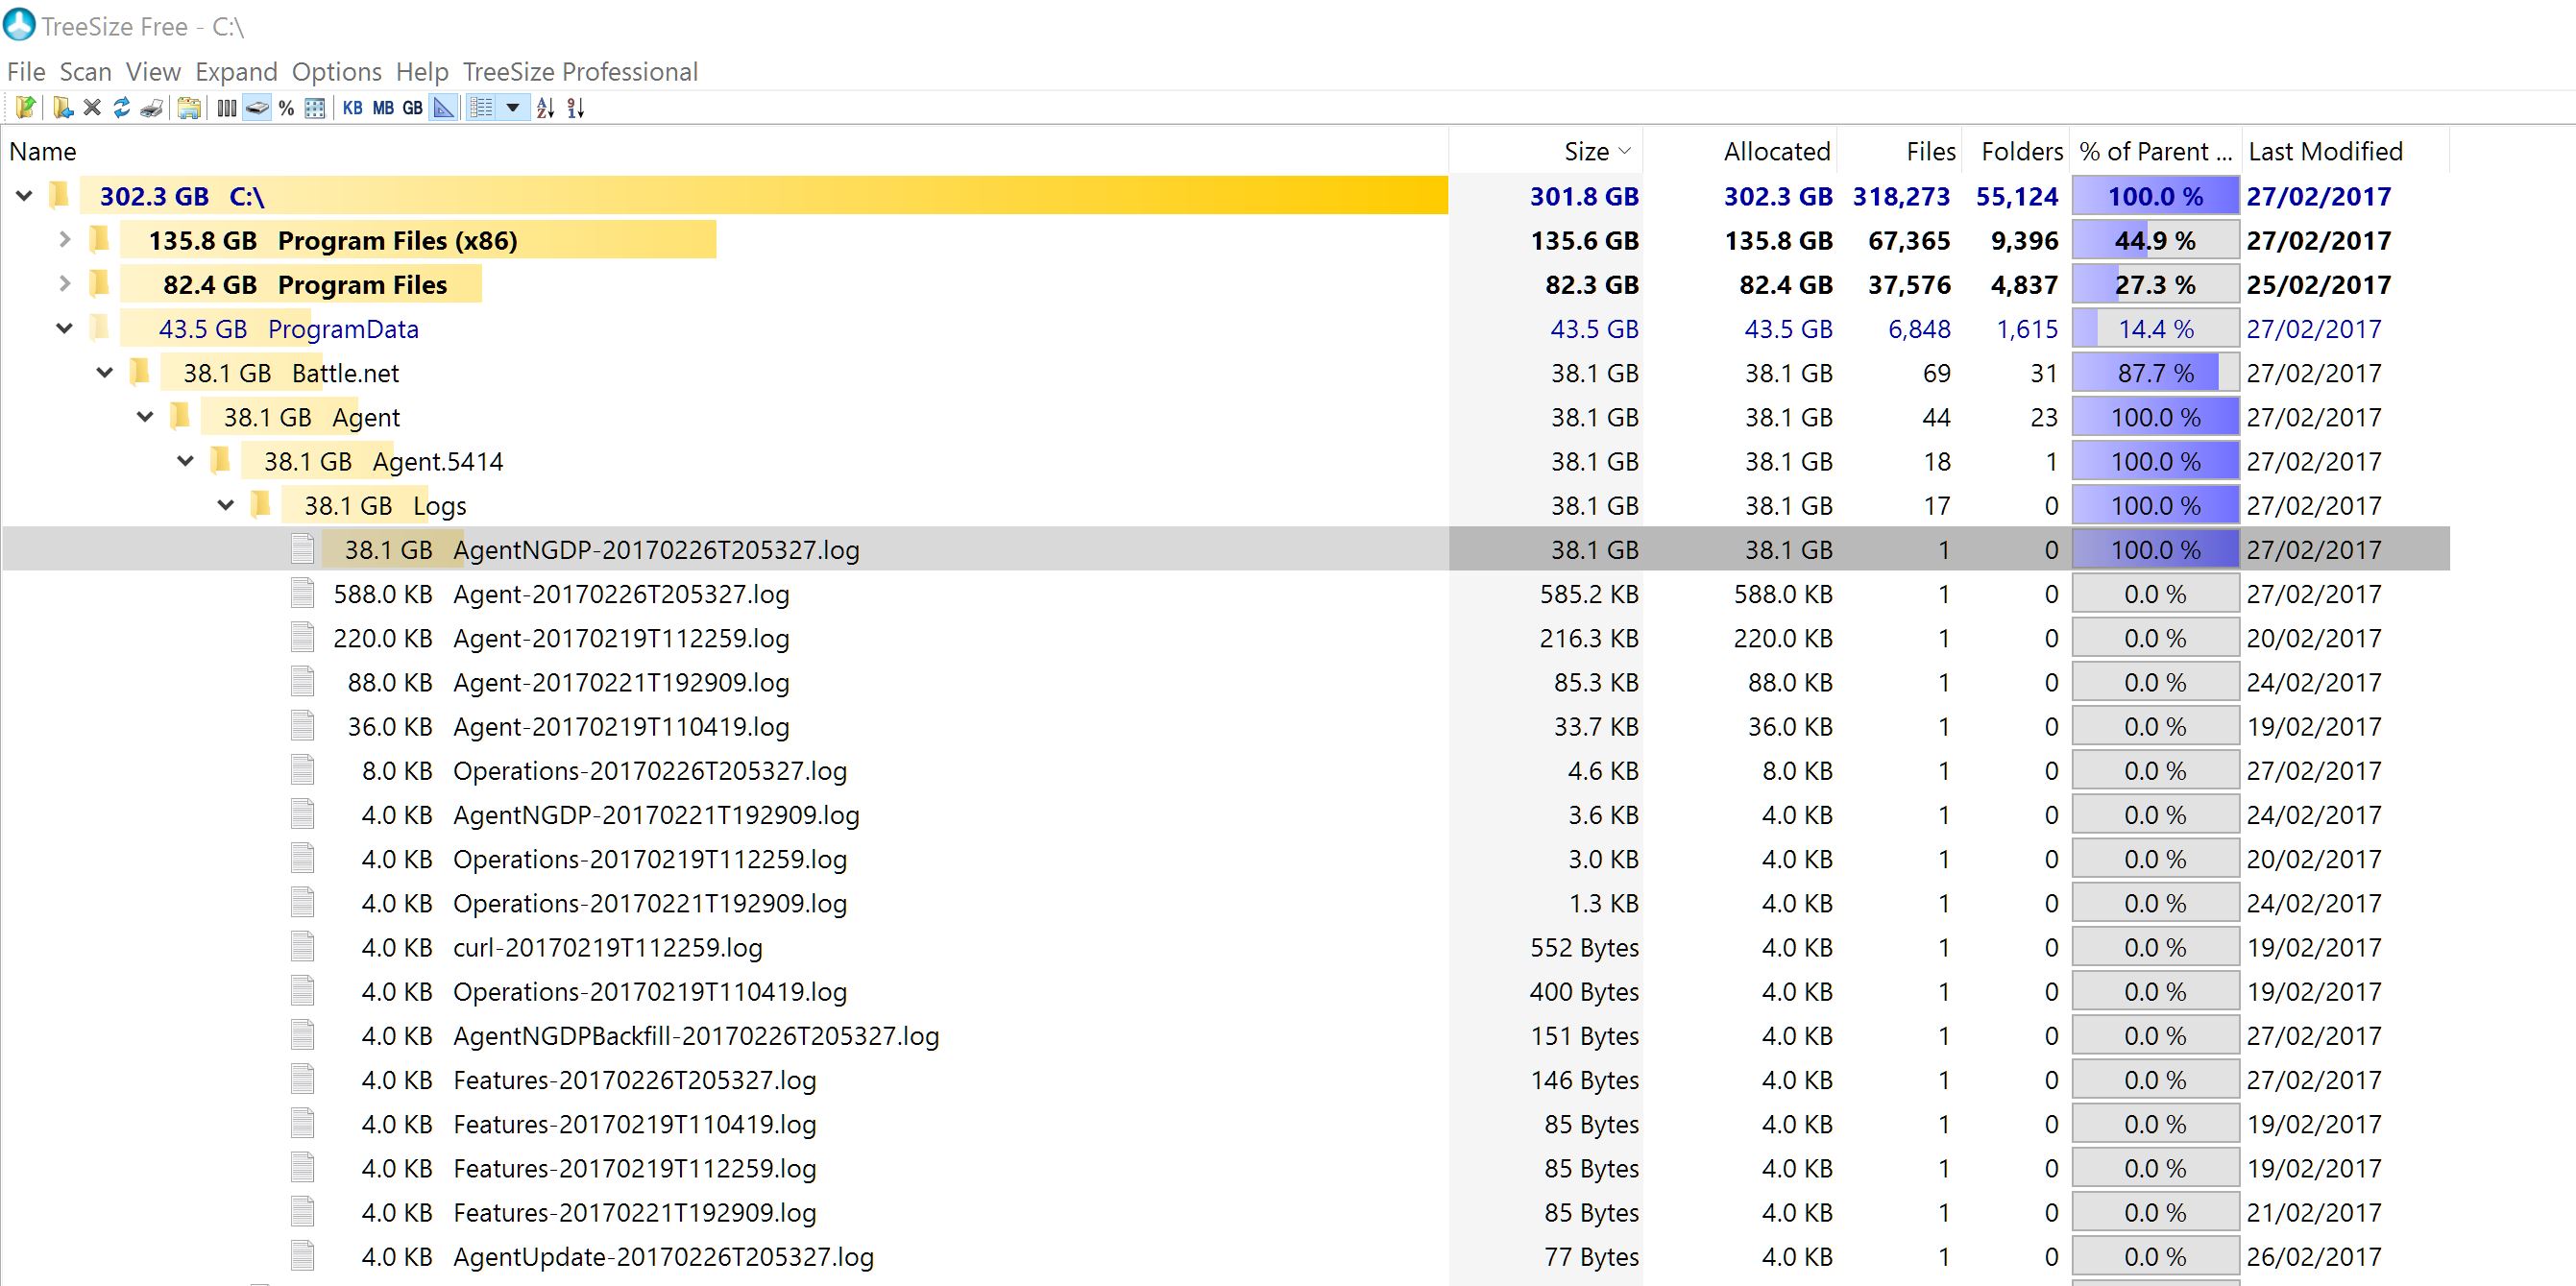Viewport: 2576px width, 1286px height.
Task: Toggle the details list view icon
Action: coord(481,108)
